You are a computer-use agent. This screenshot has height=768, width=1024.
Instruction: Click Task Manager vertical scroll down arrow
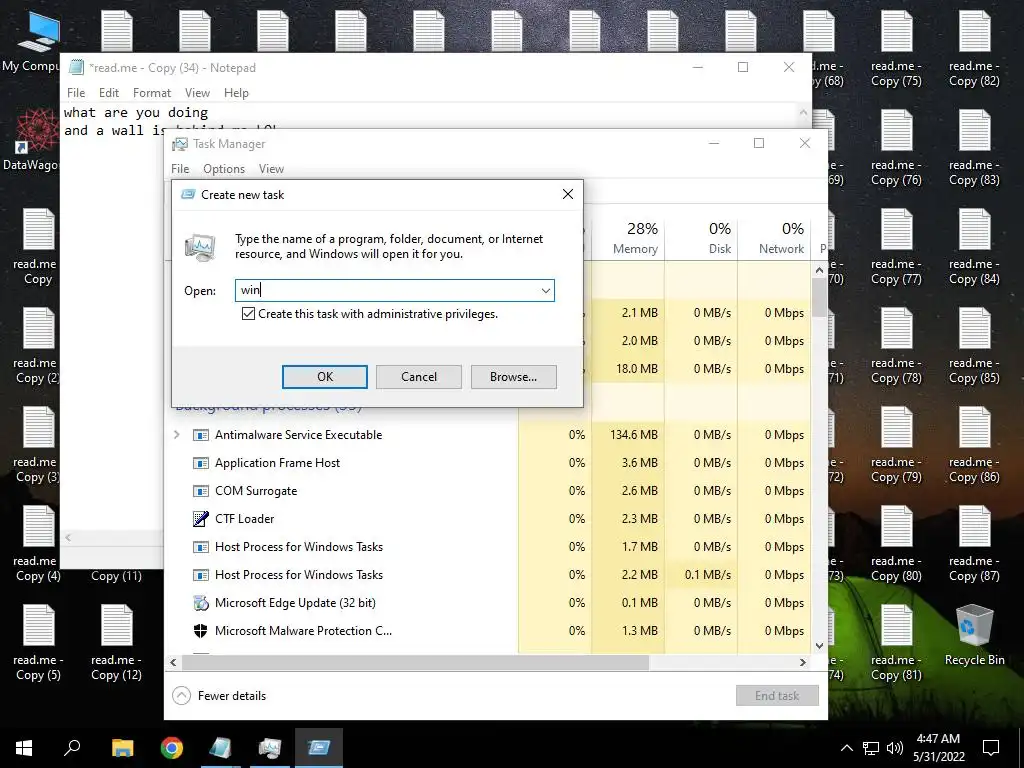click(x=820, y=646)
